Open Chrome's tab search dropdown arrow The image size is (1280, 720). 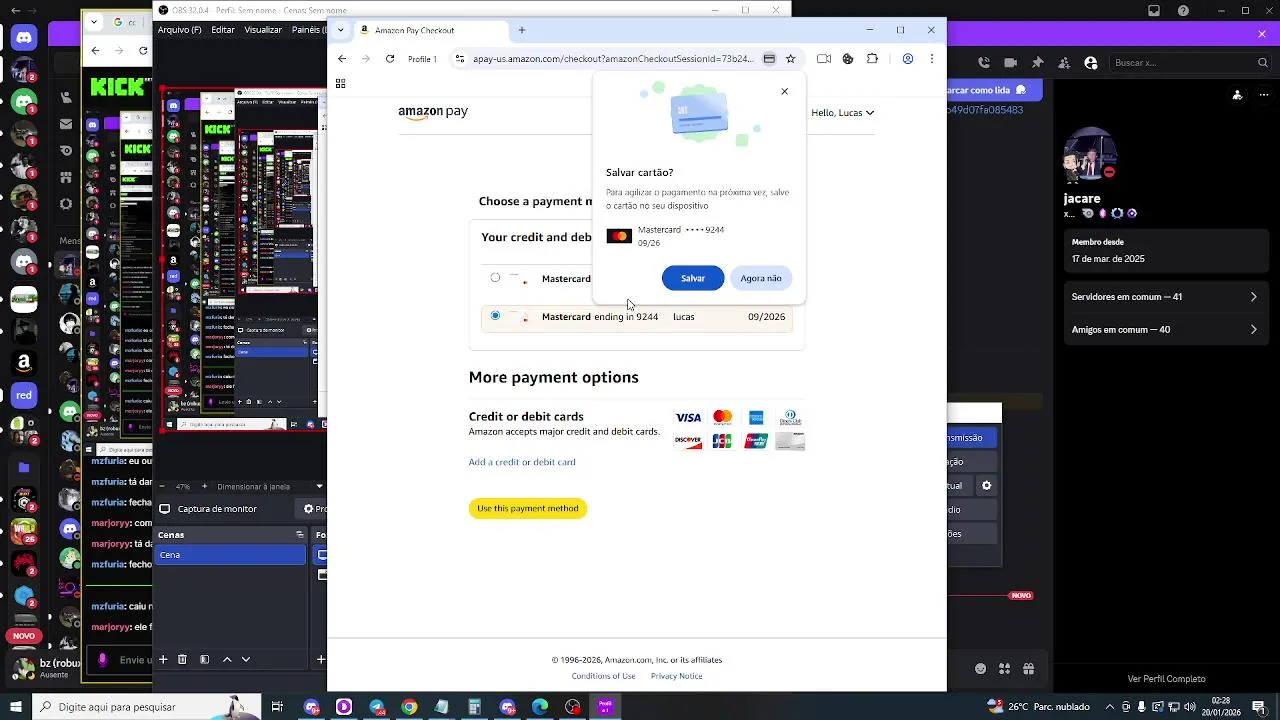(x=340, y=30)
